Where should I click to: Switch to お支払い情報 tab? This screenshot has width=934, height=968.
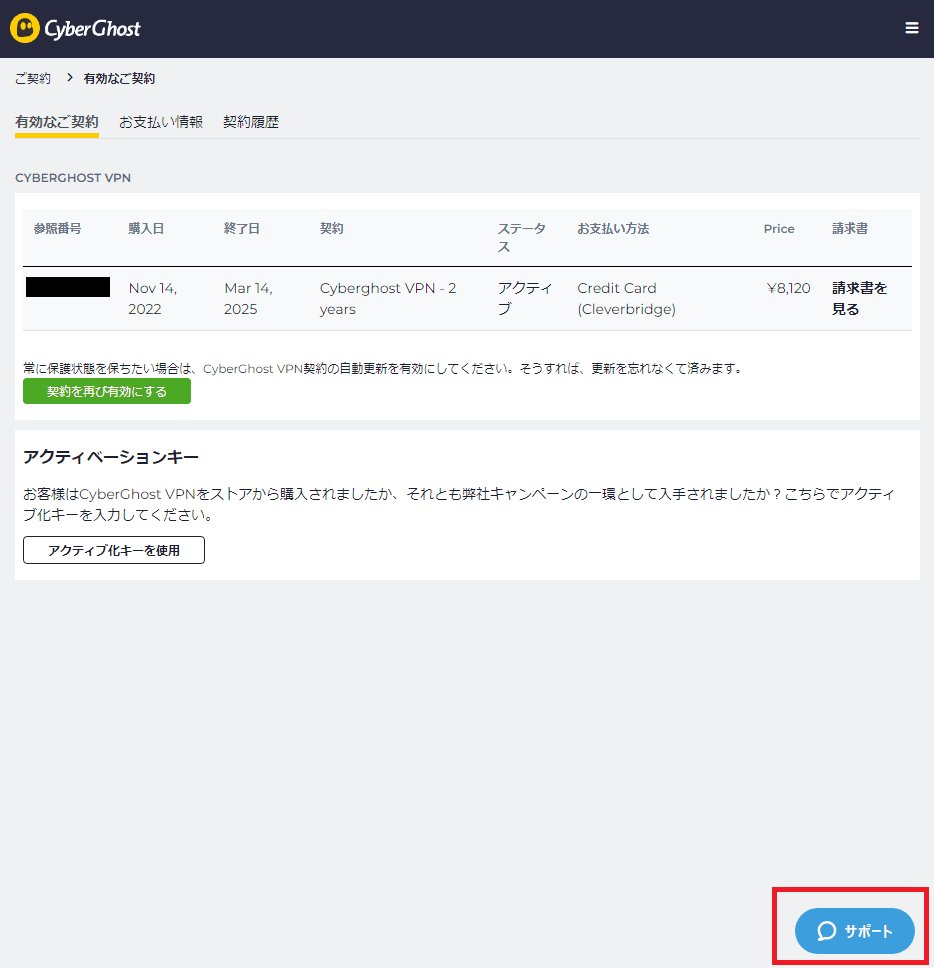tap(161, 122)
